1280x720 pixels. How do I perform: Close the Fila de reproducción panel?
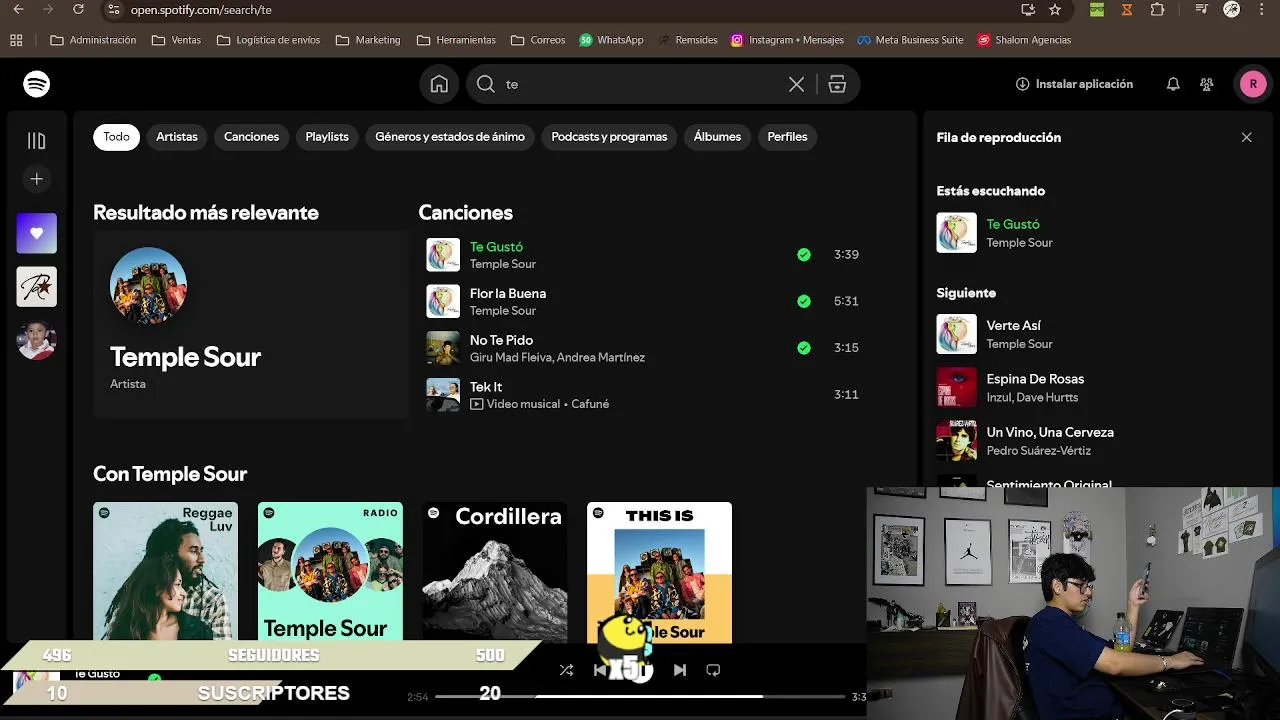(1246, 137)
